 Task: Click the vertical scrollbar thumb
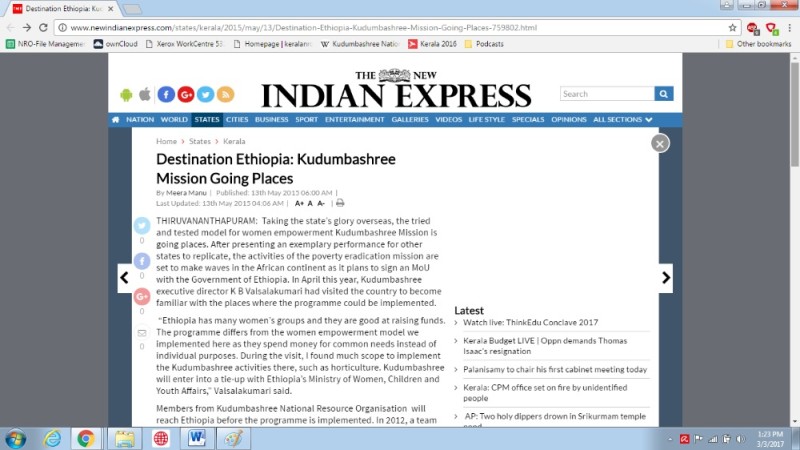click(x=795, y=115)
